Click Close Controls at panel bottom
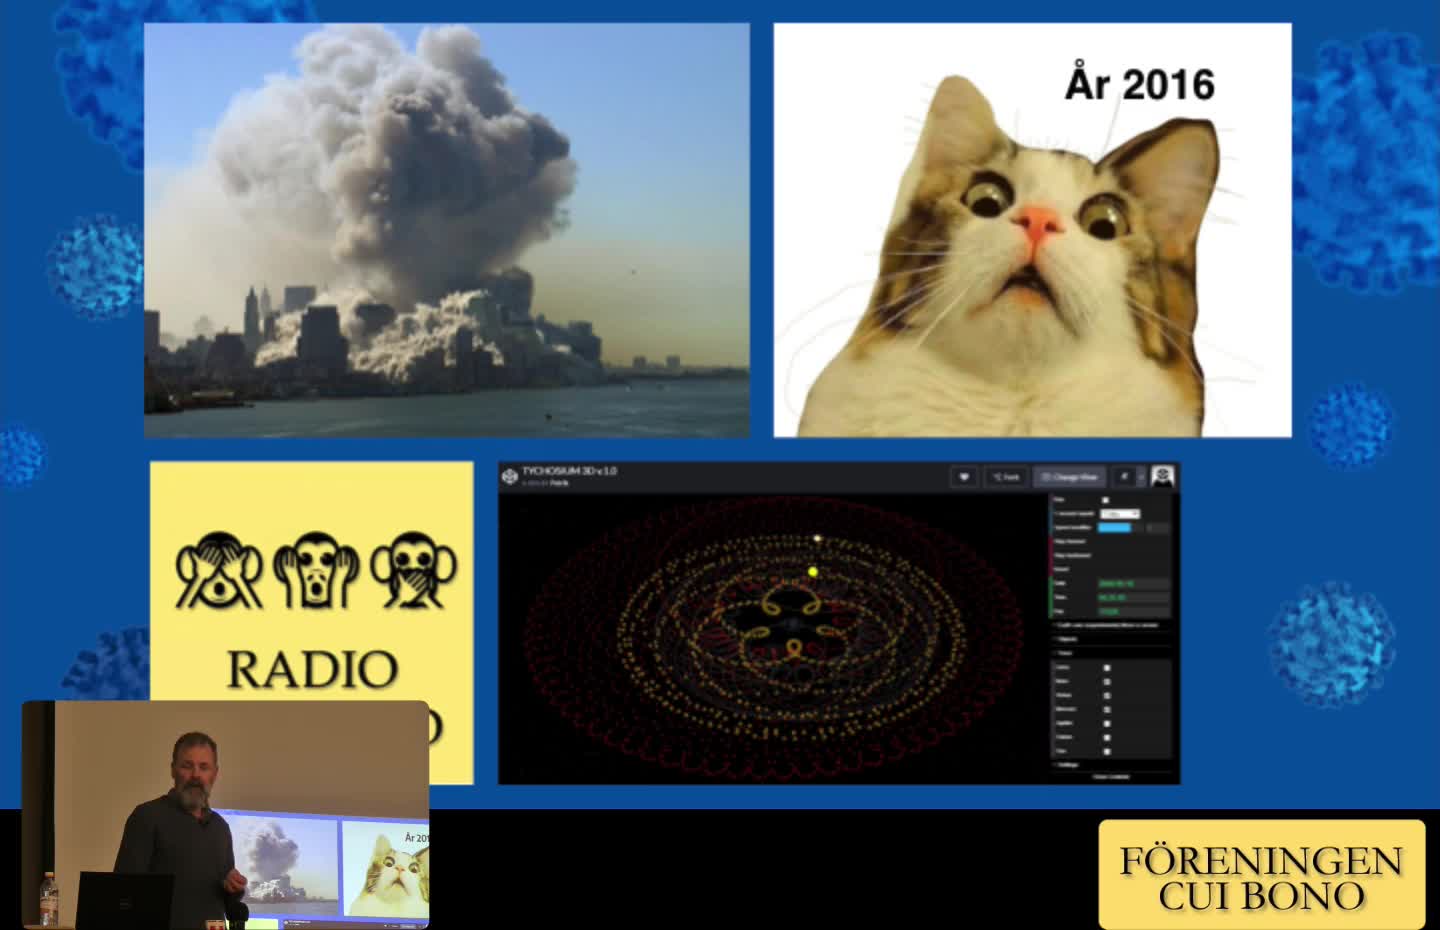1440x930 pixels. 1111,777
